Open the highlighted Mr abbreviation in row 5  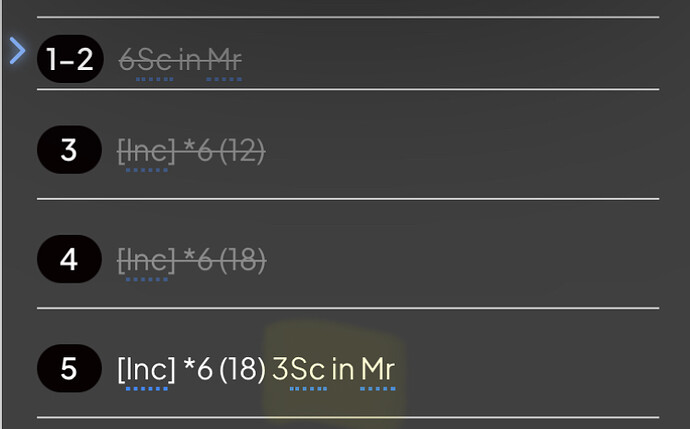click(378, 369)
